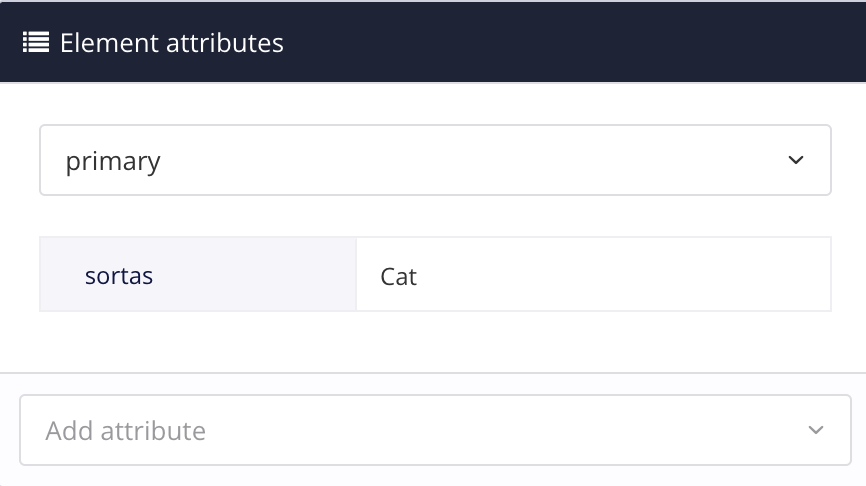This screenshot has height=486, width=866.
Task: Toggle the Add attribute down arrow
Action: (x=816, y=430)
